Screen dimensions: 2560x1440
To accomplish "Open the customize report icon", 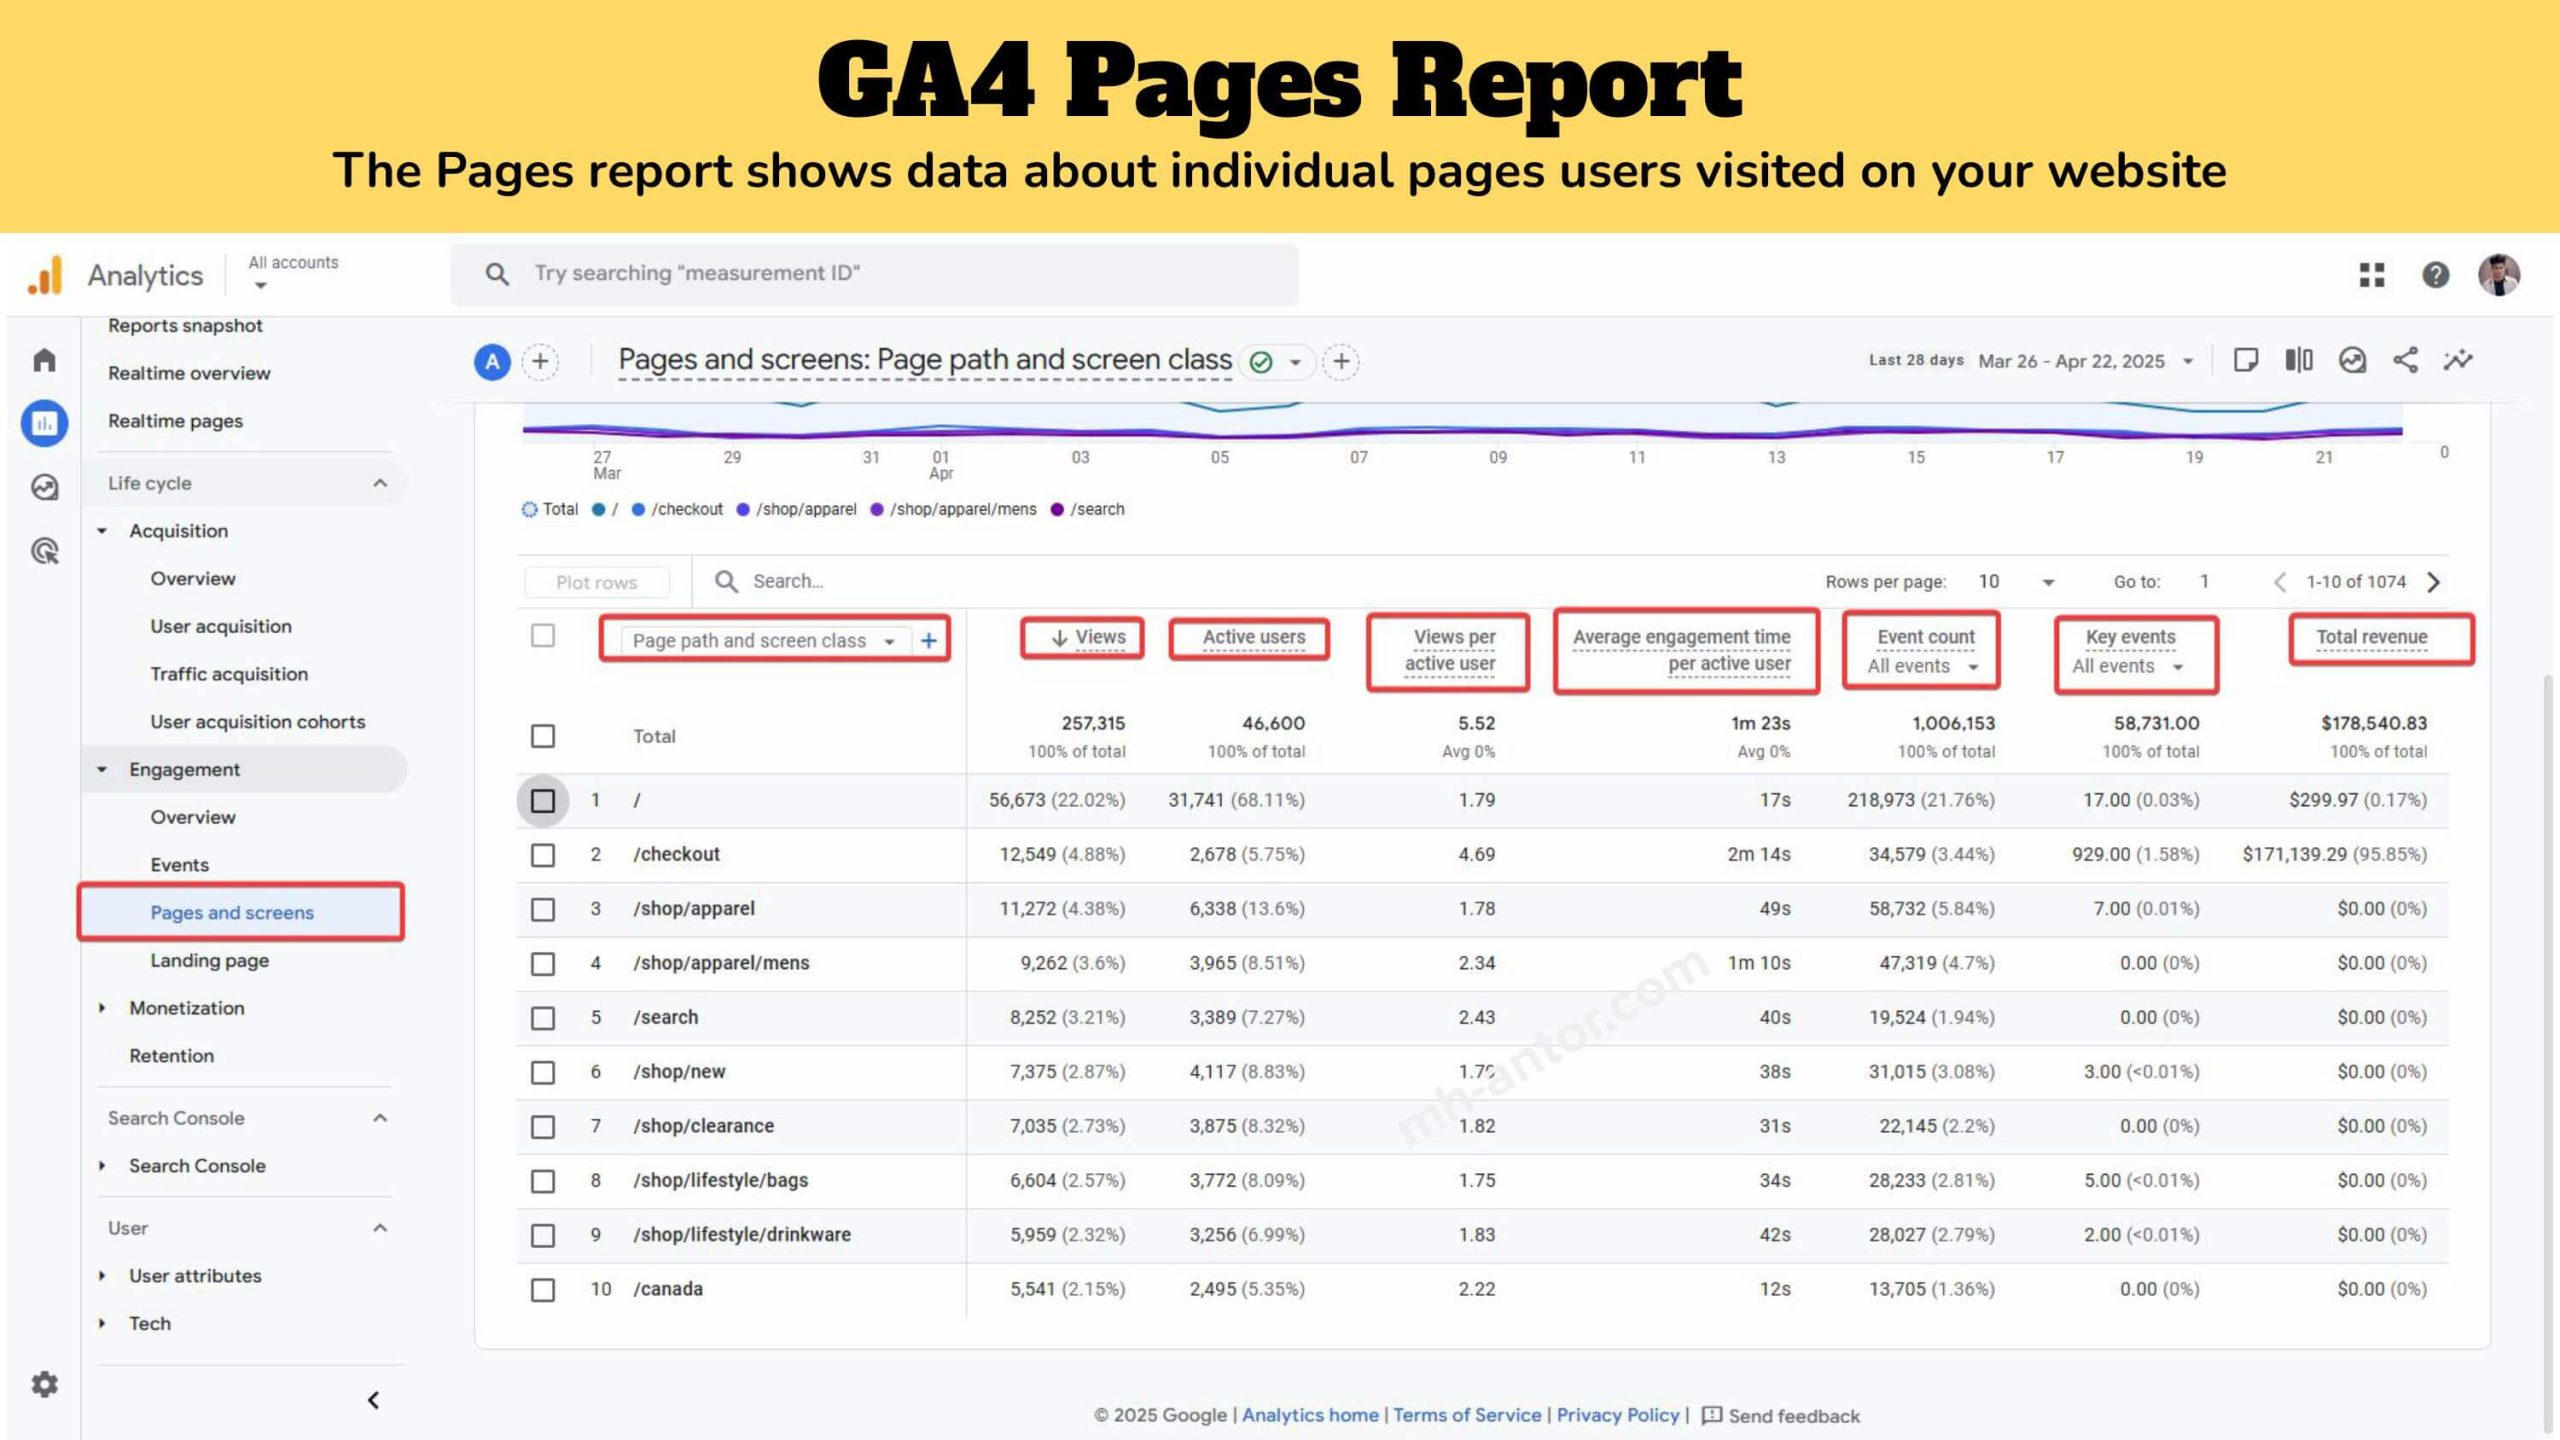I will 2352,360.
